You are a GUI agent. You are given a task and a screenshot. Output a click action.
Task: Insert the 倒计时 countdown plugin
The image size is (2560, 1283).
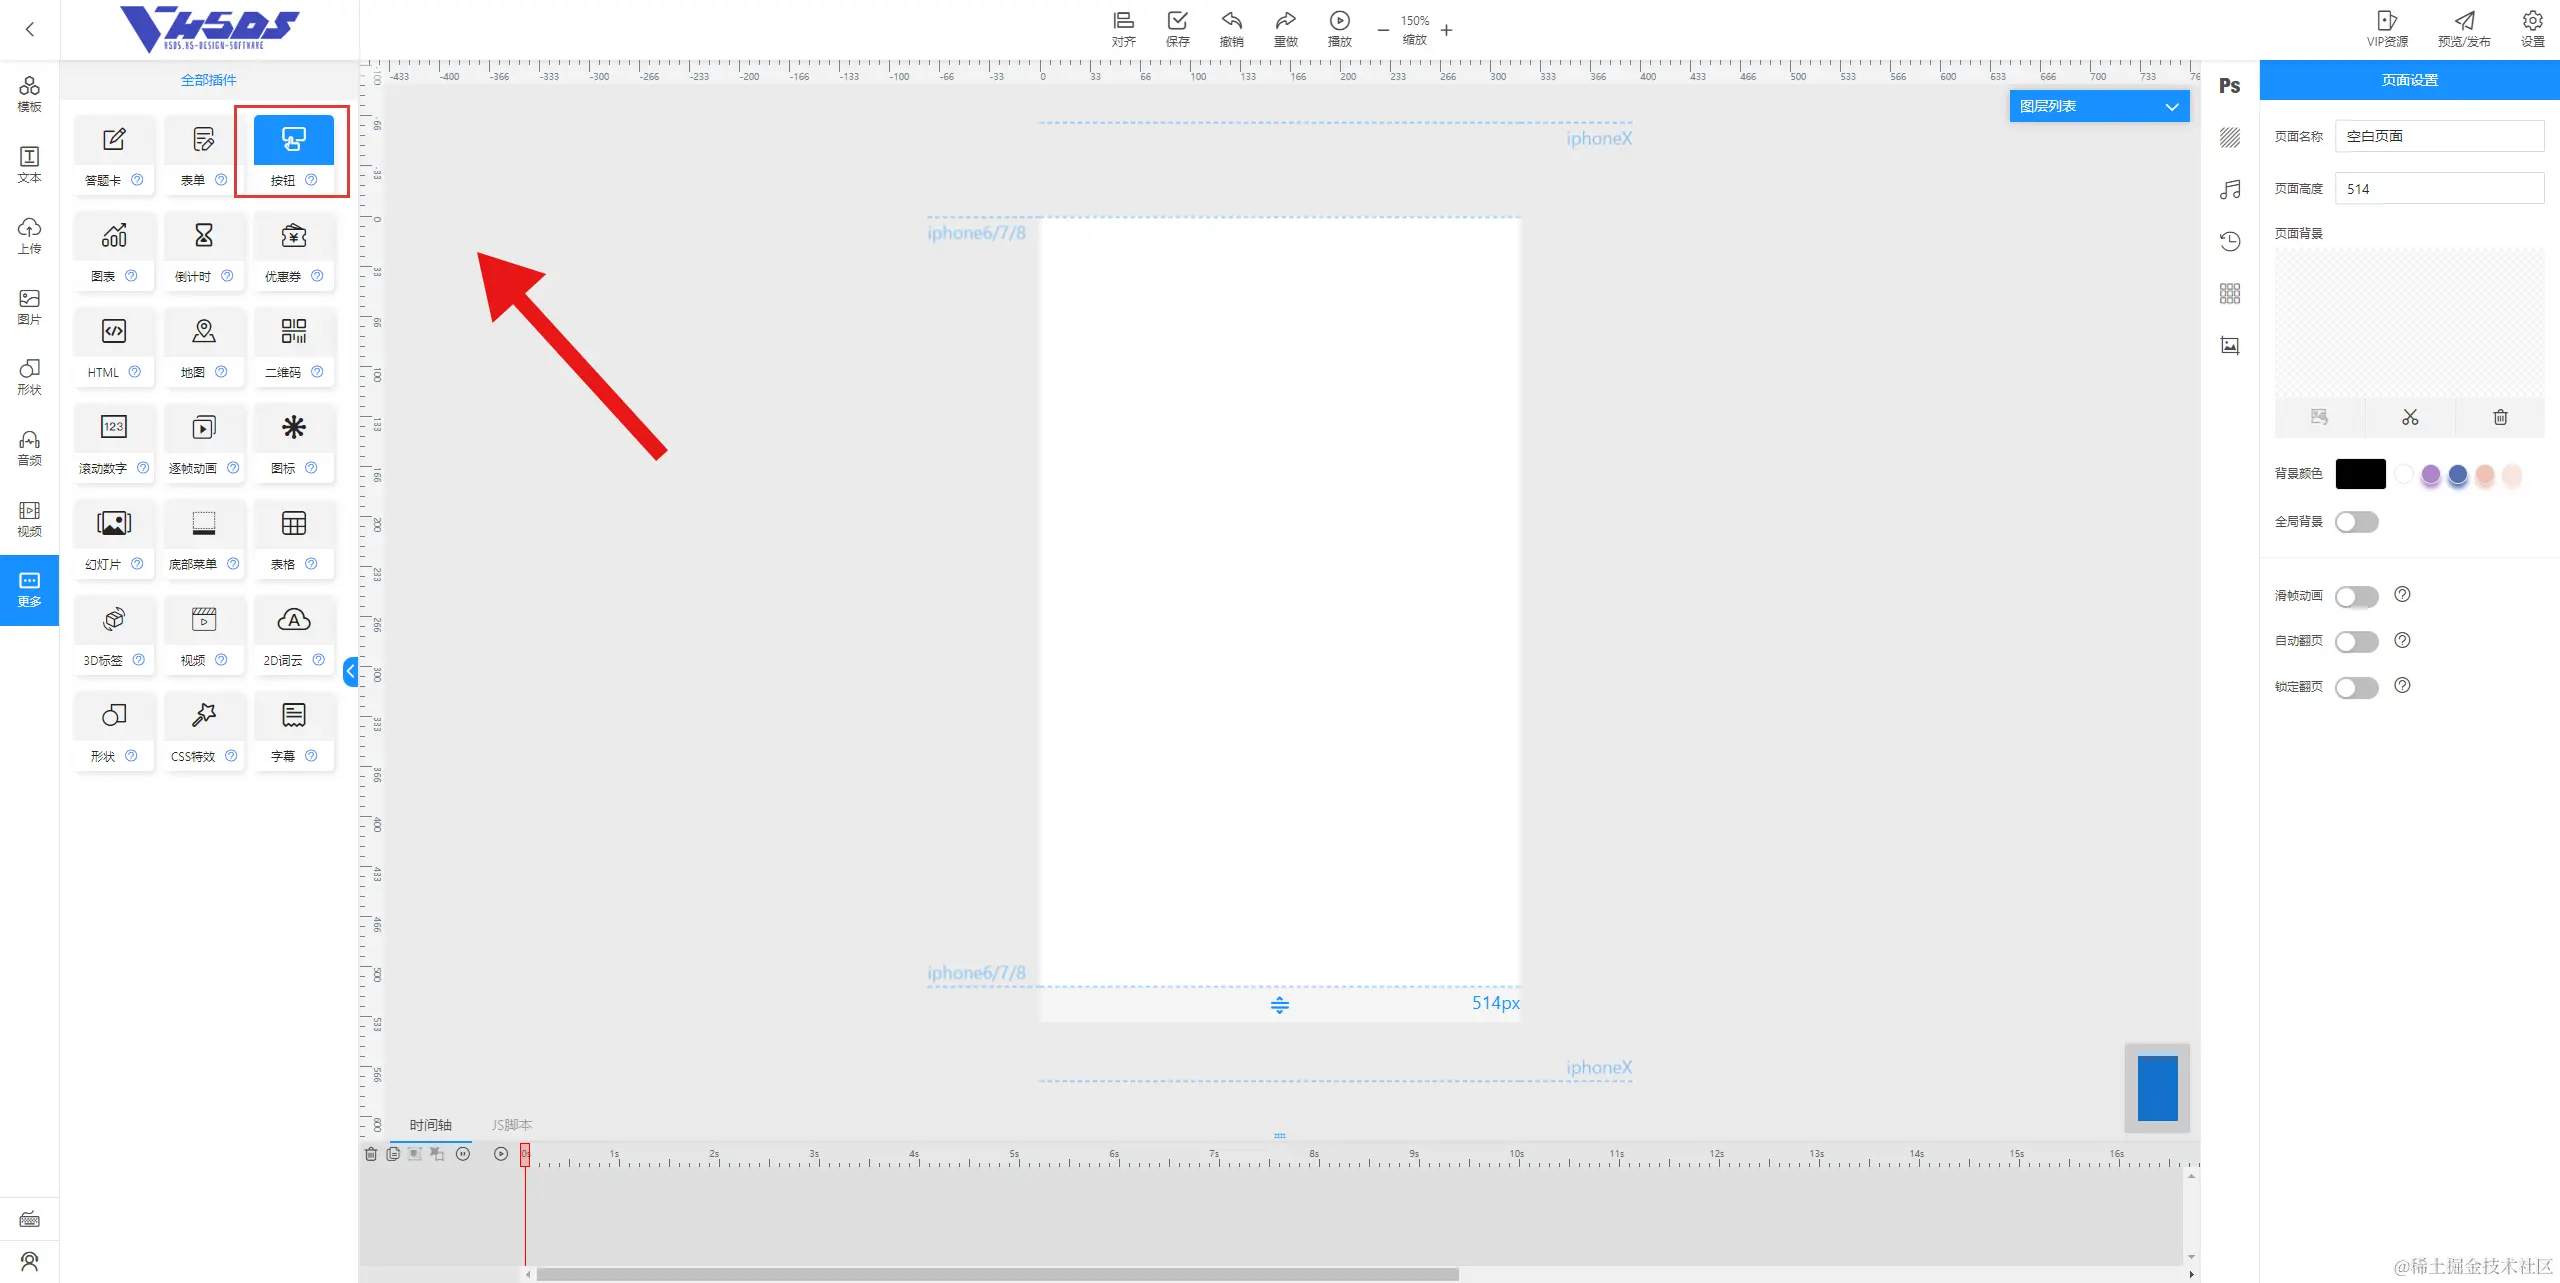204,236
